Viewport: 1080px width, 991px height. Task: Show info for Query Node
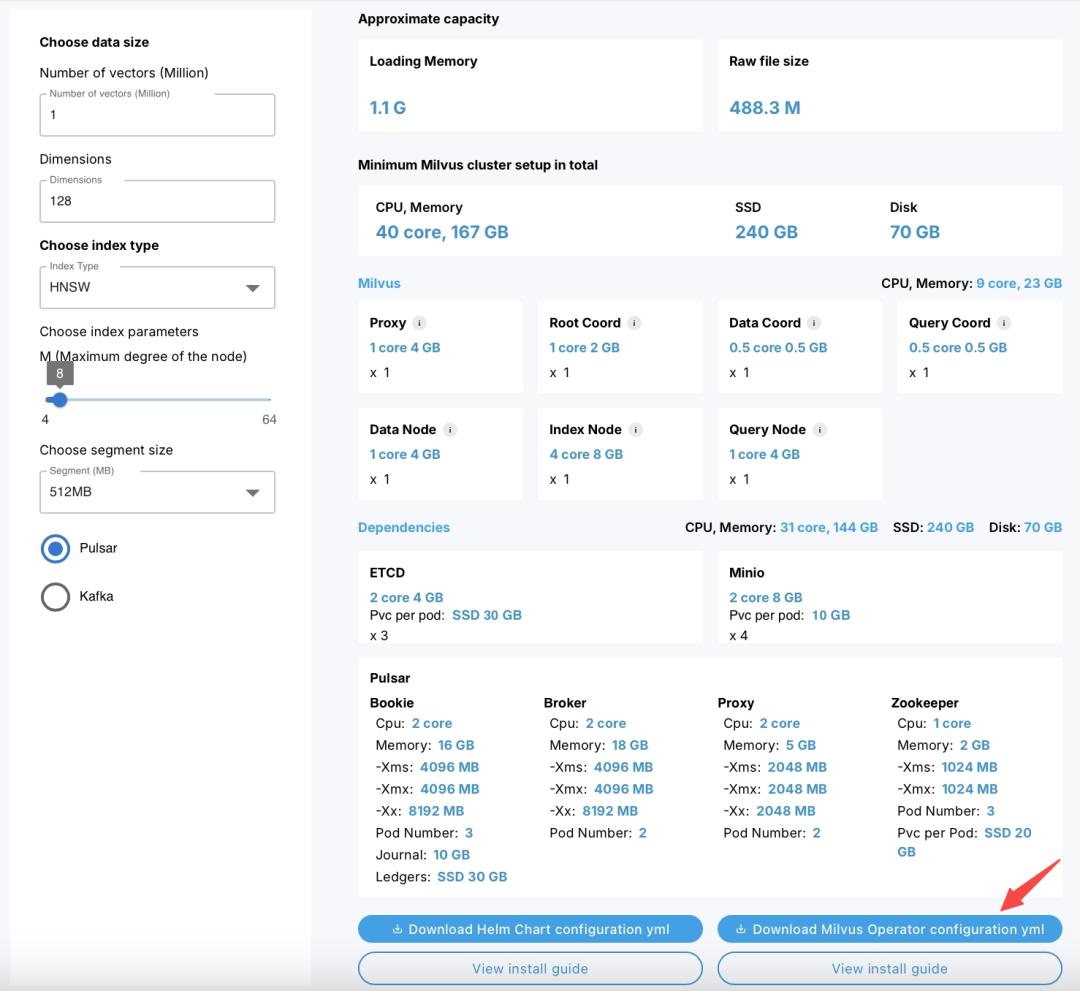820,430
